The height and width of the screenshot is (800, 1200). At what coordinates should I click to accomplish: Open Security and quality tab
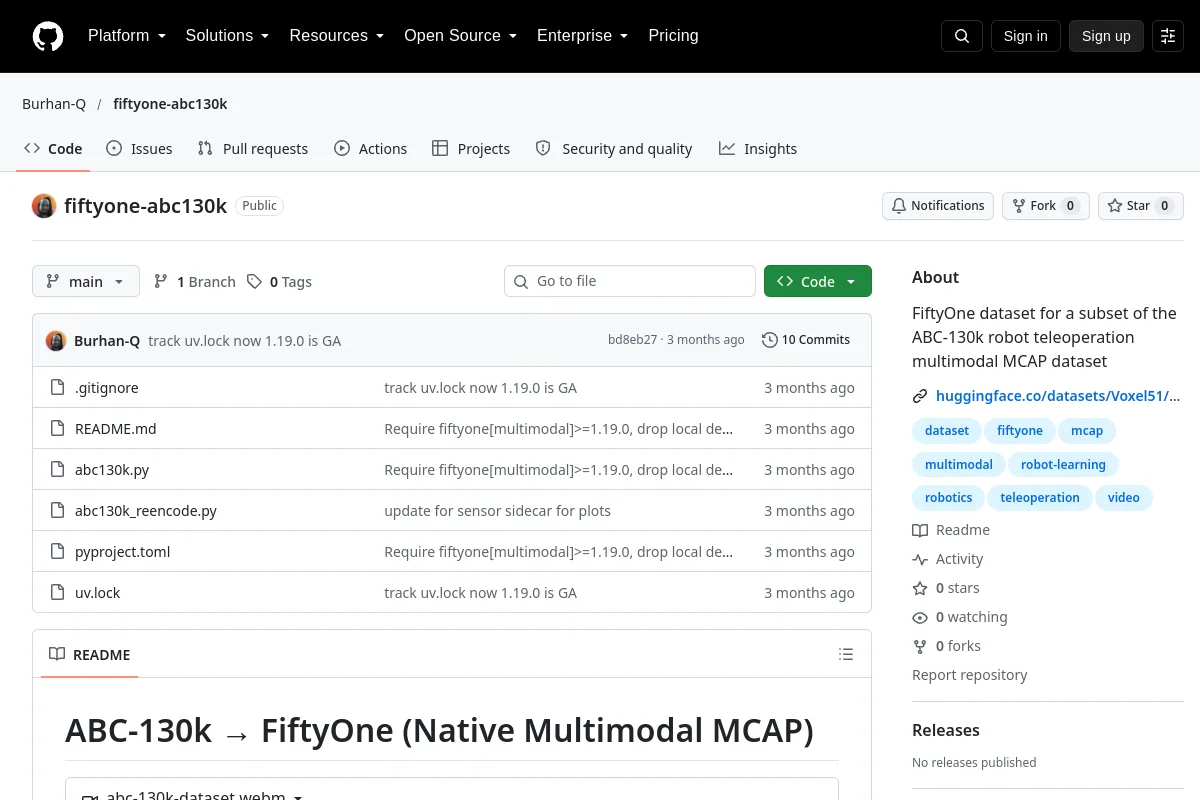coord(614,149)
